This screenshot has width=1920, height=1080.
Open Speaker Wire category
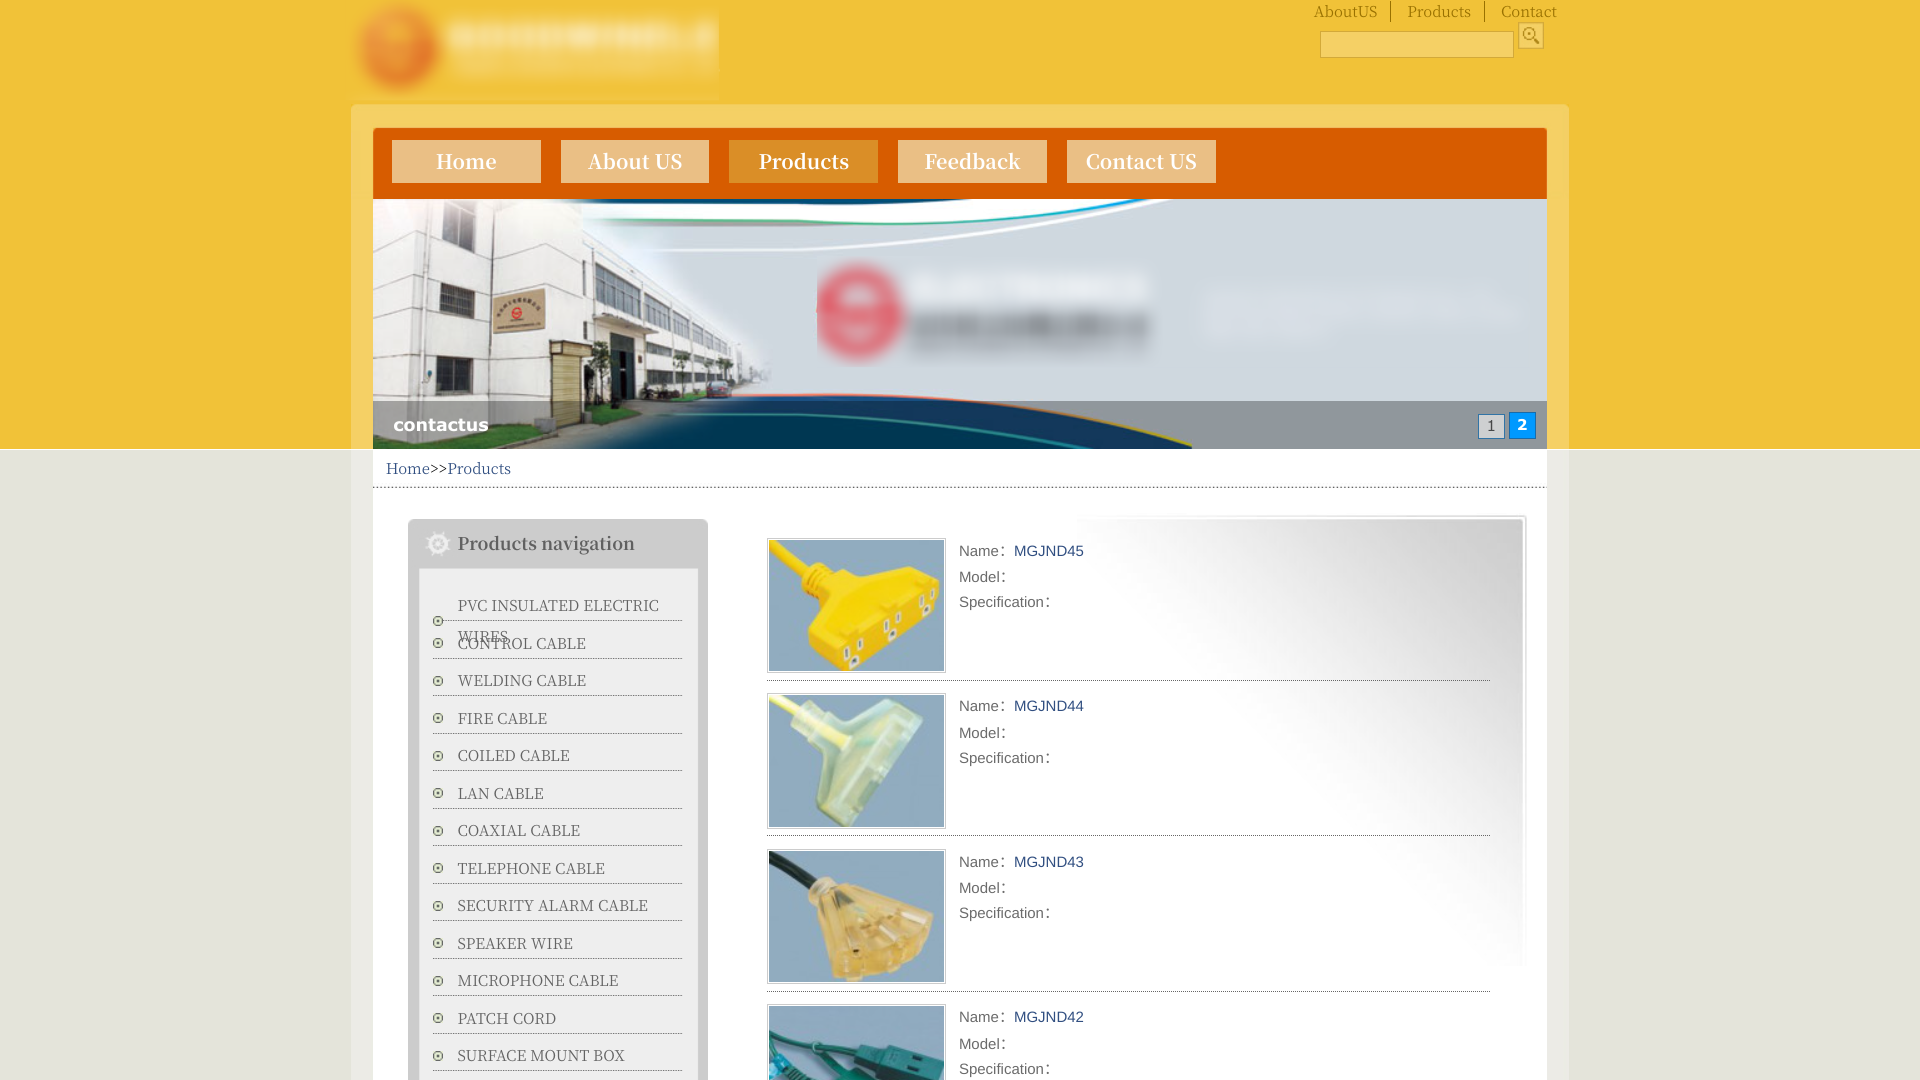tap(515, 944)
